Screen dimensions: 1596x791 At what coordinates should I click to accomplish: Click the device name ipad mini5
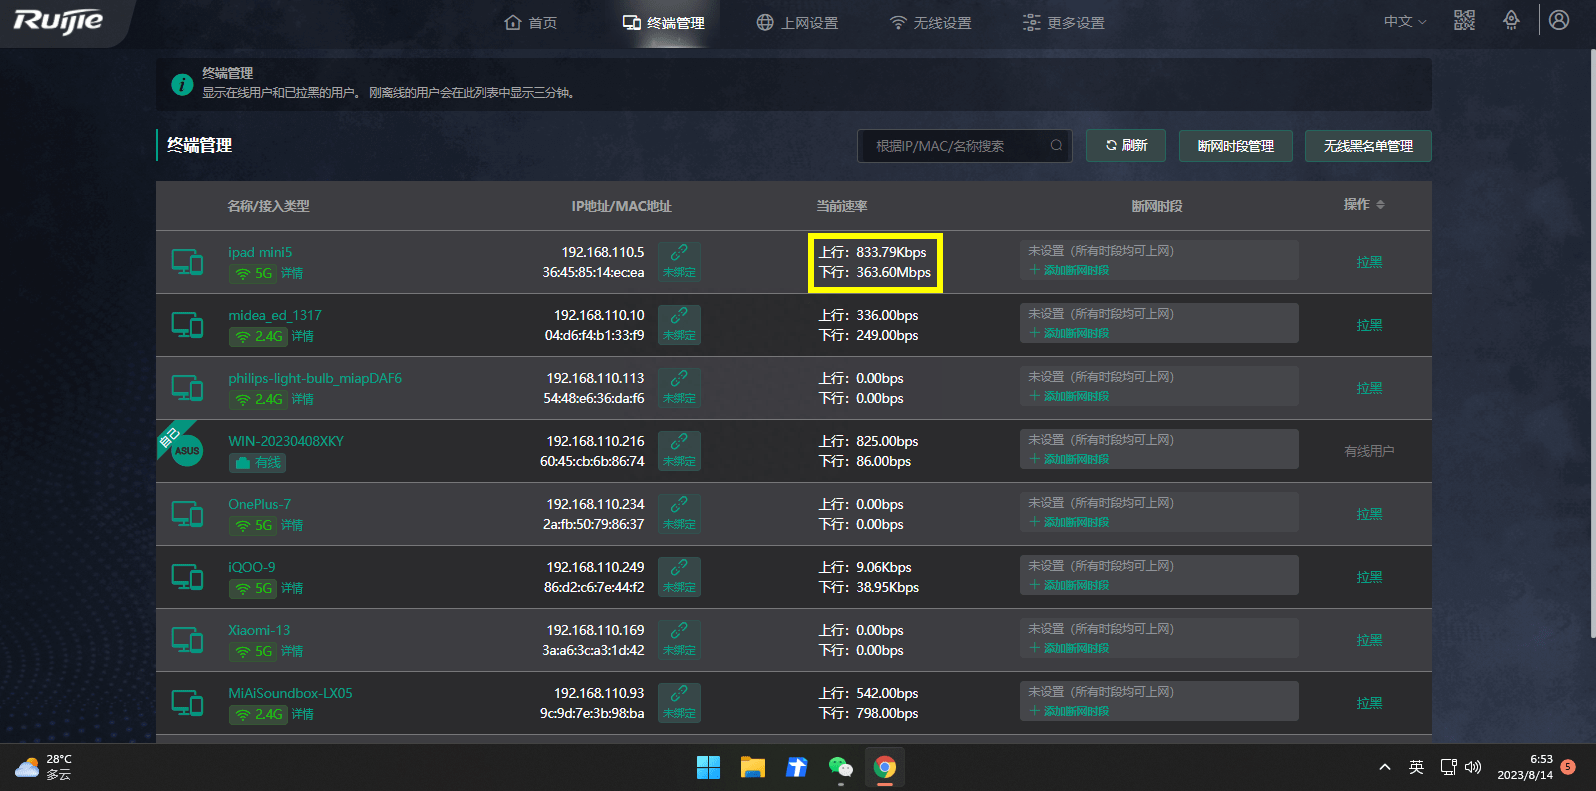point(260,252)
